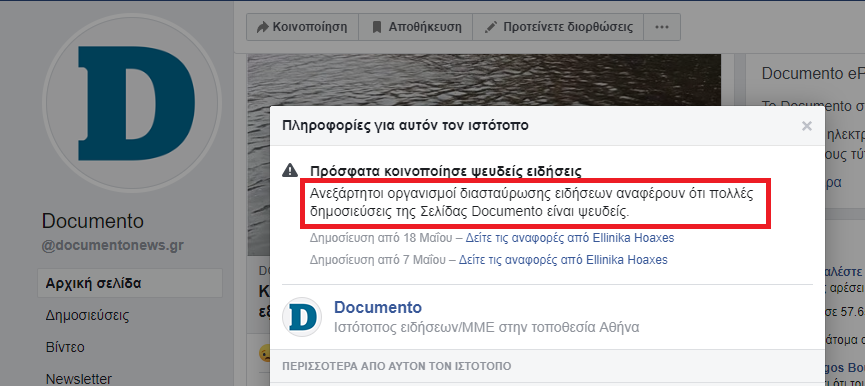Click Προτείνετε διορθώσεις button
Viewport: 865px width, 386px height.
(x=558, y=27)
